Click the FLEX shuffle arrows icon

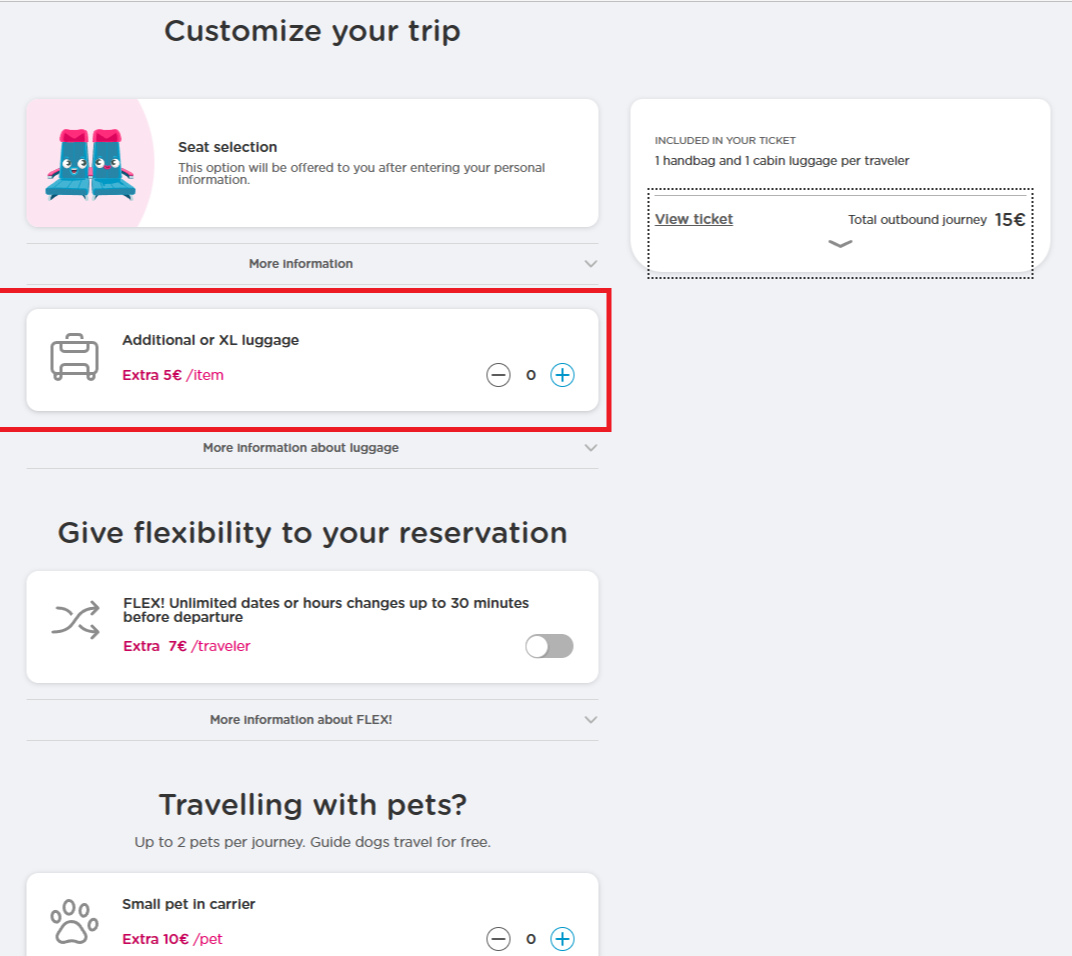coord(75,620)
